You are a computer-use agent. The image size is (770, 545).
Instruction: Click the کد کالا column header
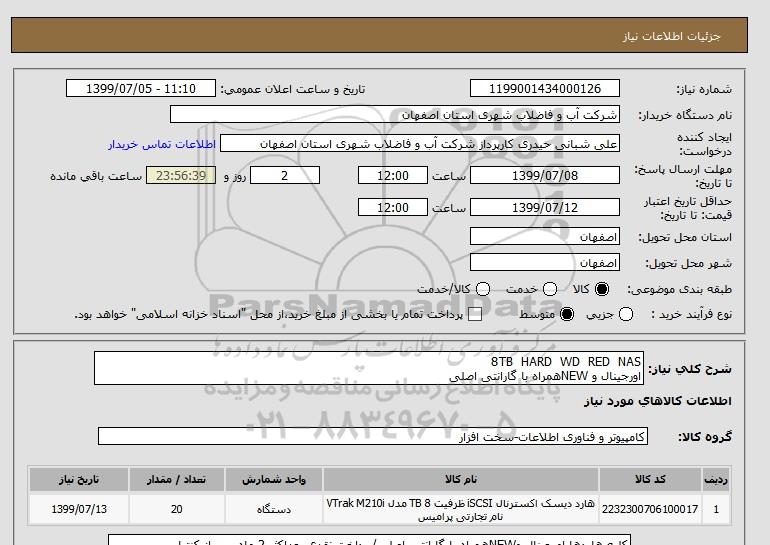[x=650, y=479]
